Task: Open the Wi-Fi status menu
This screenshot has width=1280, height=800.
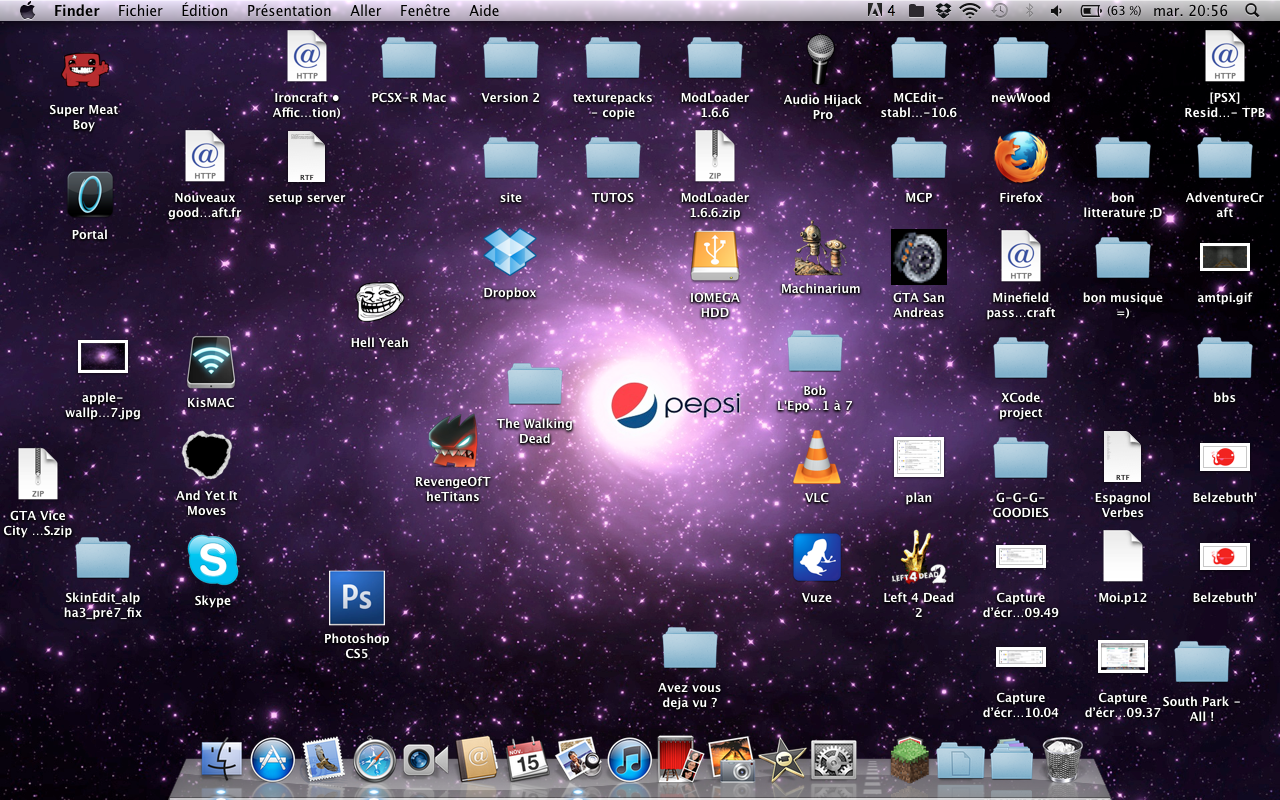Action: pyautogui.click(x=969, y=11)
